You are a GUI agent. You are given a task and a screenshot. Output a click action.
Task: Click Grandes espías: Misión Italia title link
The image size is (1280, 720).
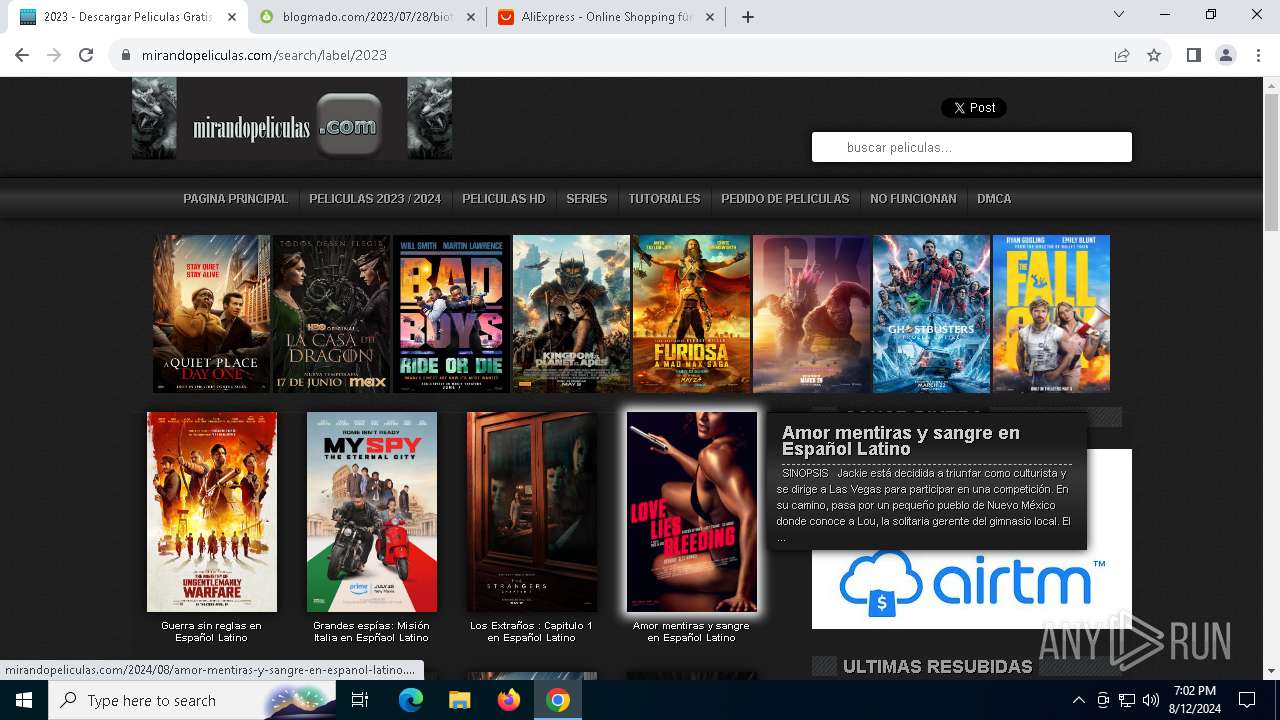tap(371, 632)
